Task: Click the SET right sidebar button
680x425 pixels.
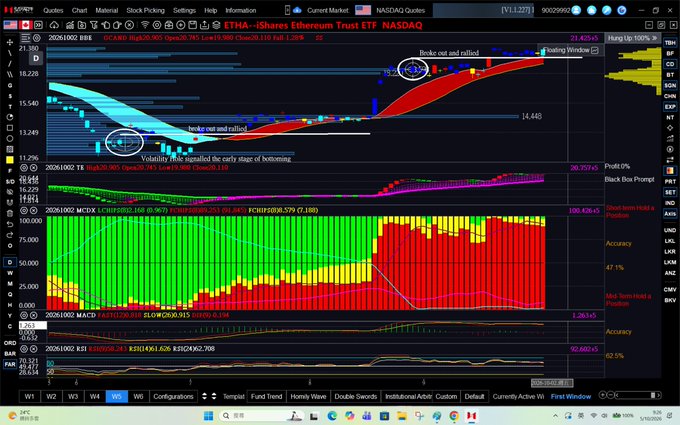Action: (670, 192)
